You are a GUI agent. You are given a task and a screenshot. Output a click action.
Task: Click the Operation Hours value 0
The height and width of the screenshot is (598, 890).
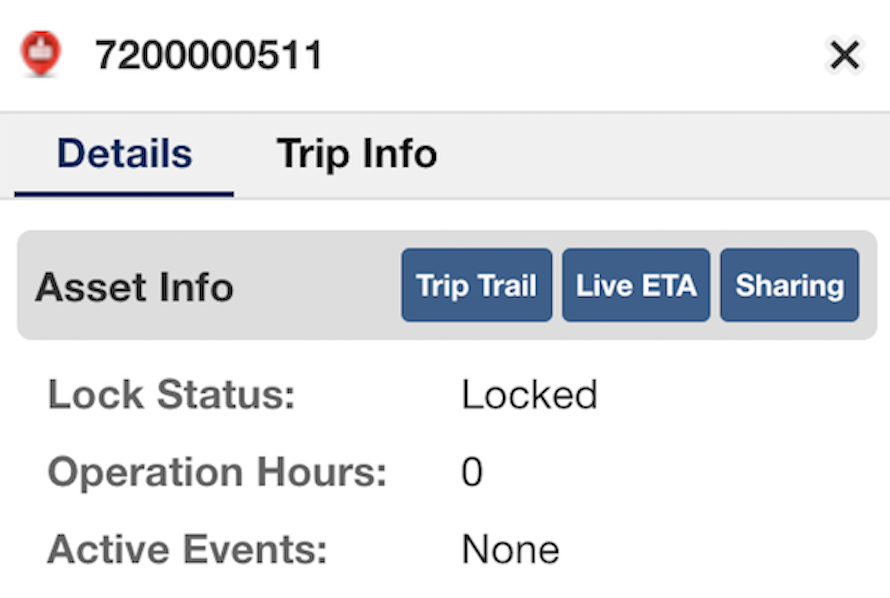(472, 471)
